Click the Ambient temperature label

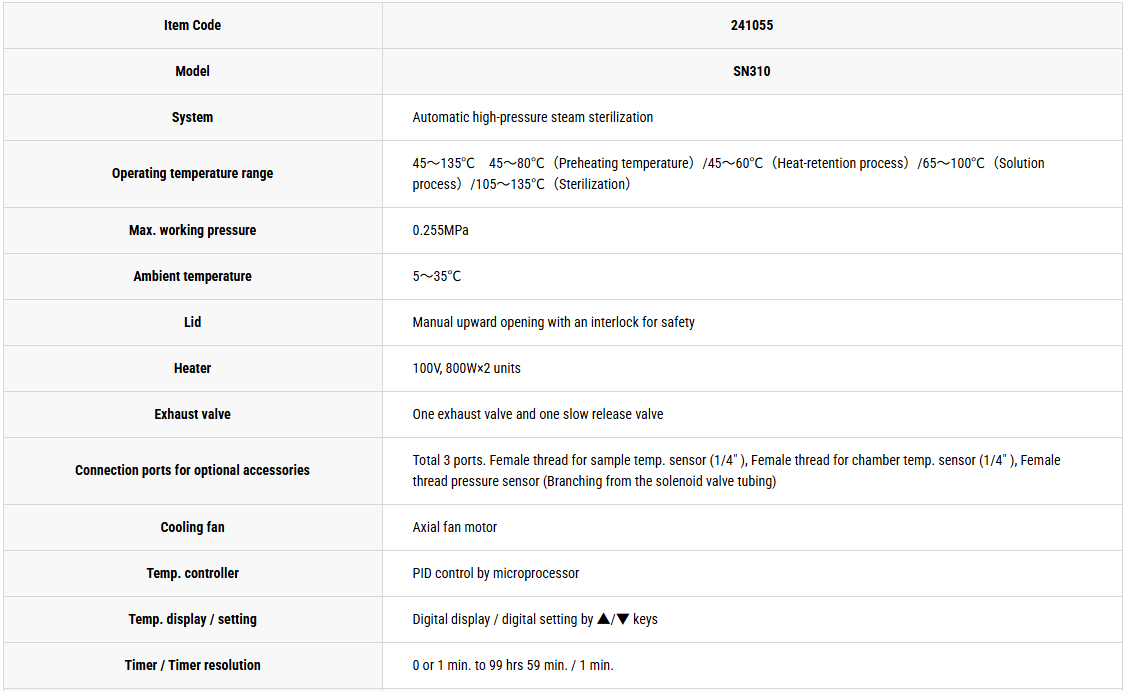coord(192,276)
